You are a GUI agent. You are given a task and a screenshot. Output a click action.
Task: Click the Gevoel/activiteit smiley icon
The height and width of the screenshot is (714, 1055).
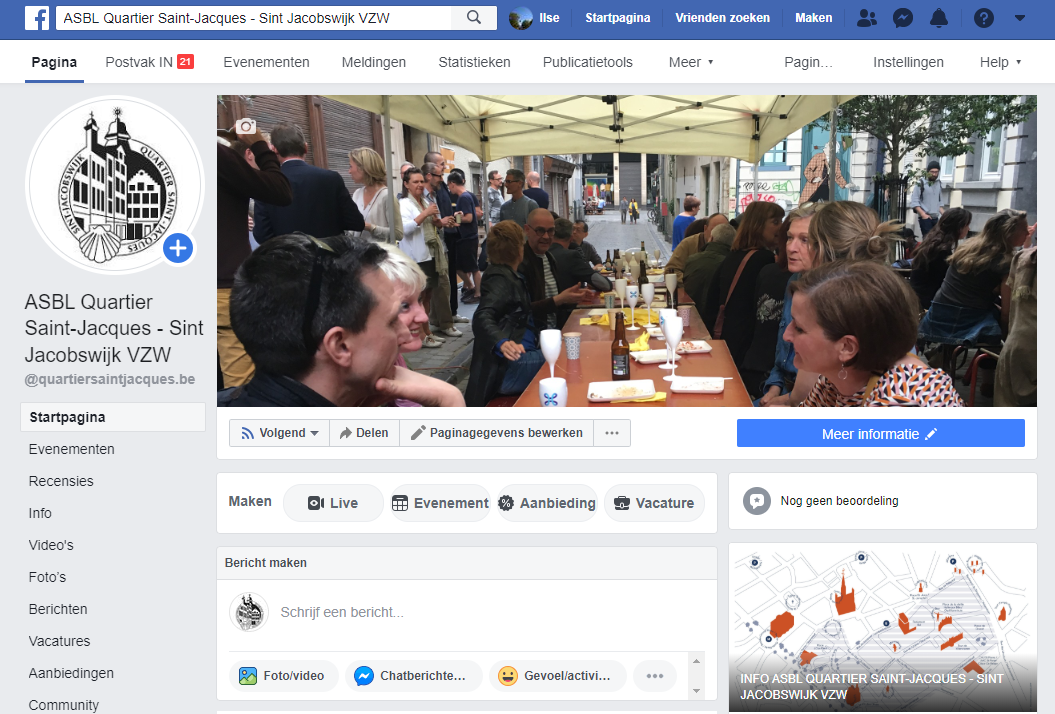coord(508,676)
